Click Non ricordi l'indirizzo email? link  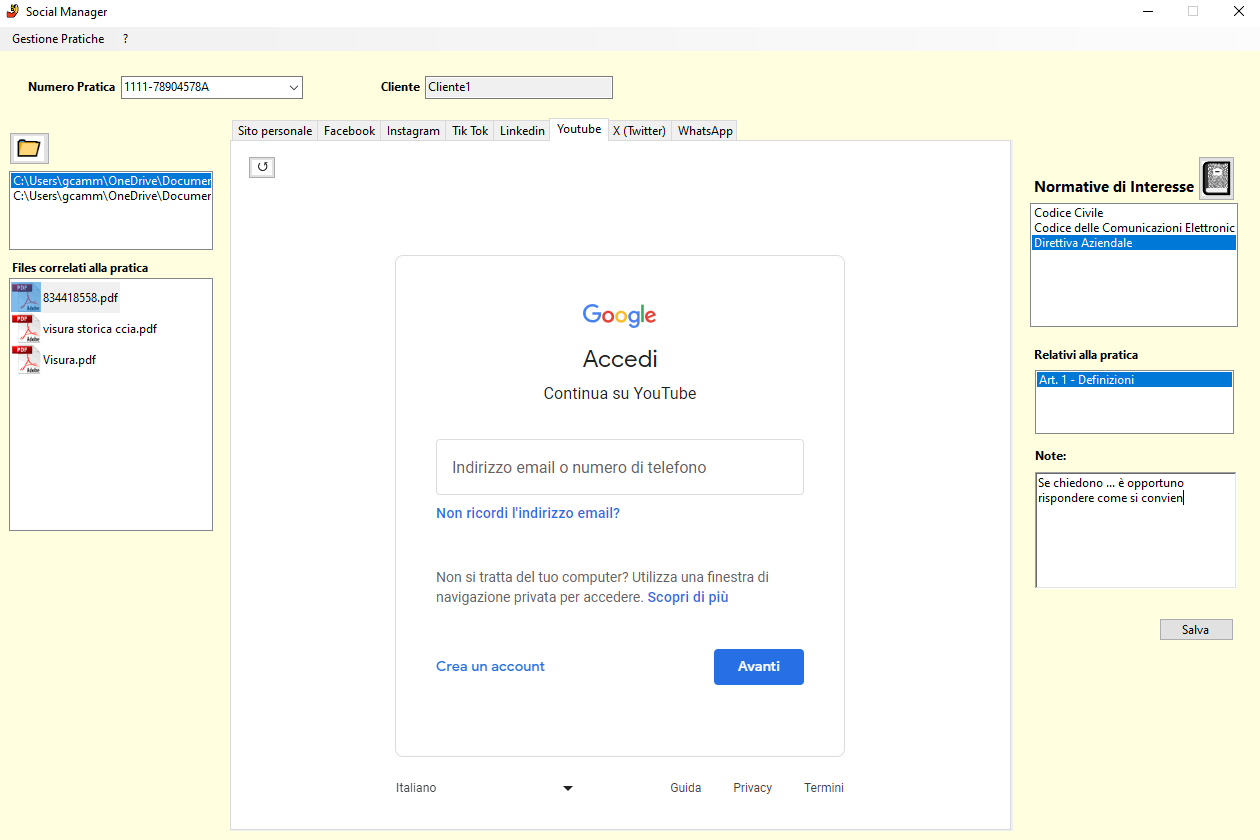pyautogui.click(x=528, y=514)
